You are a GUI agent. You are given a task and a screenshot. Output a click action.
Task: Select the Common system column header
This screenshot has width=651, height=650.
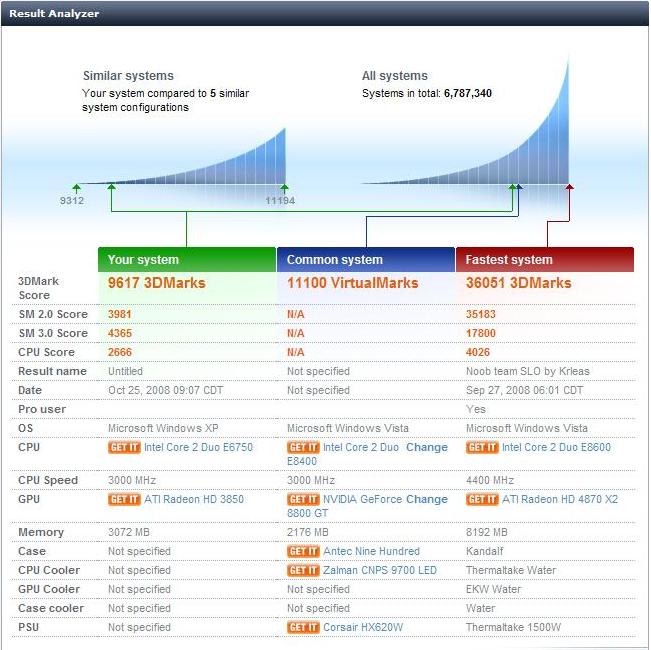click(x=366, y=259)
